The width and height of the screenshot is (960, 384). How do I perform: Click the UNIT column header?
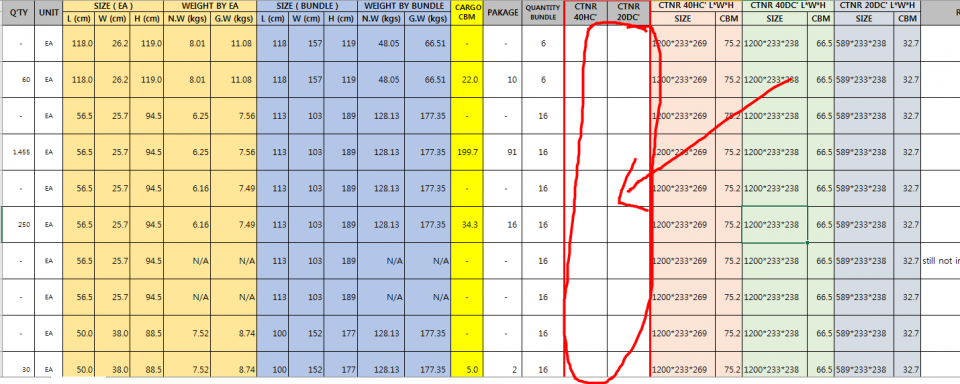49,13
